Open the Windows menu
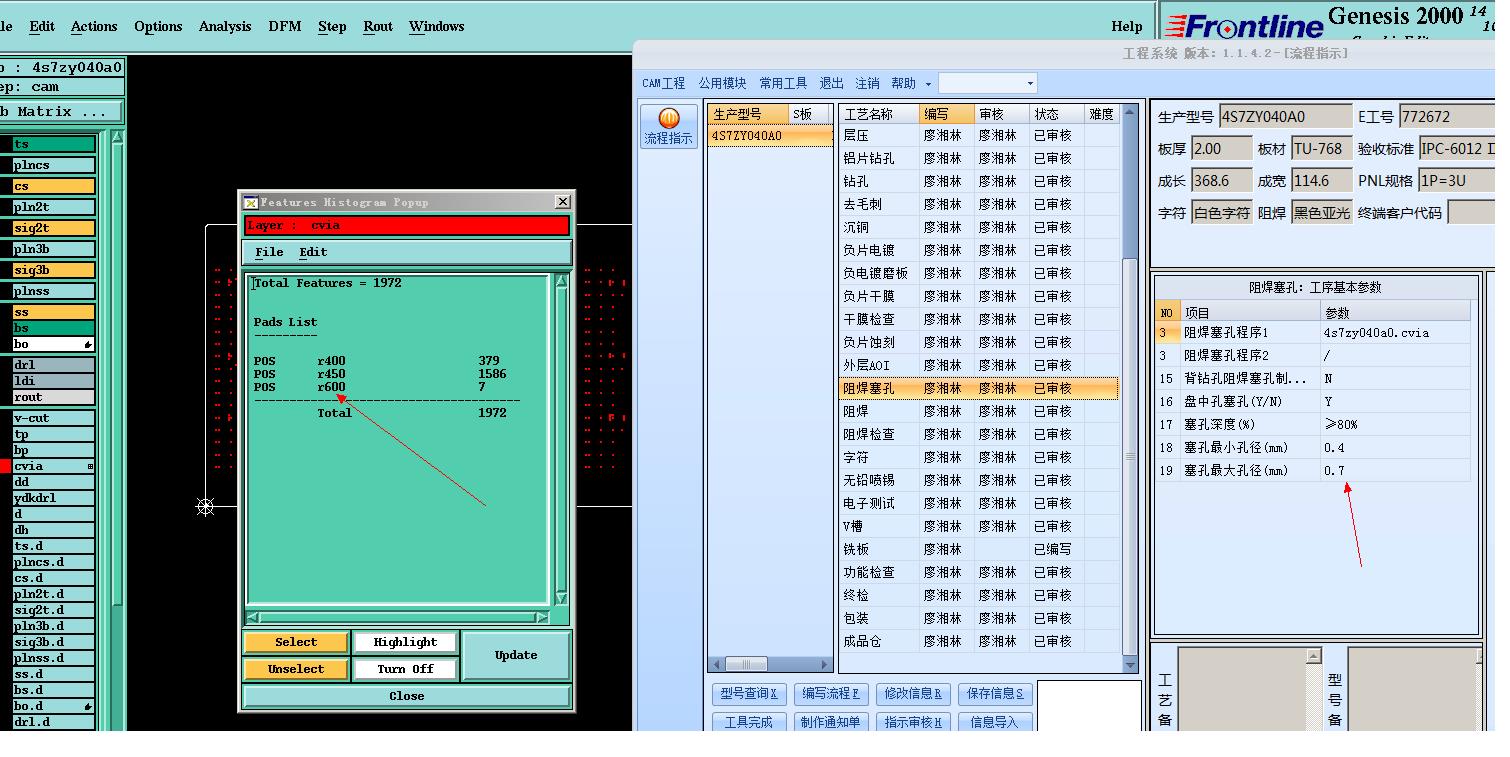This screenshot has width=1510, height=757. (x=437, y=27)
